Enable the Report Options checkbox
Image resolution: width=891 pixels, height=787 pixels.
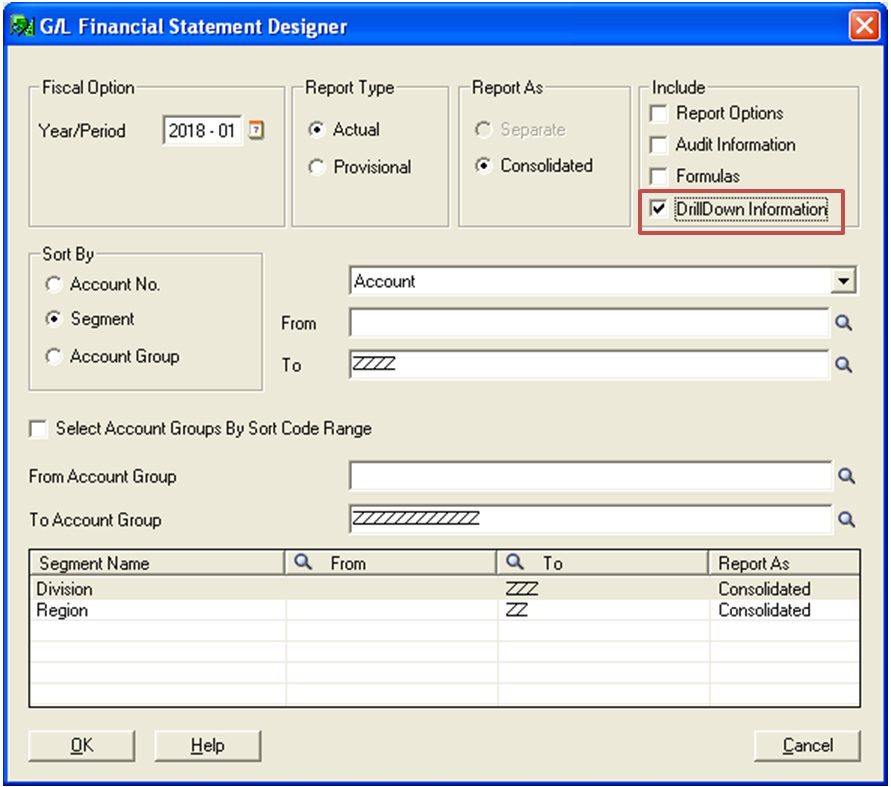click(x=659, y=114)
